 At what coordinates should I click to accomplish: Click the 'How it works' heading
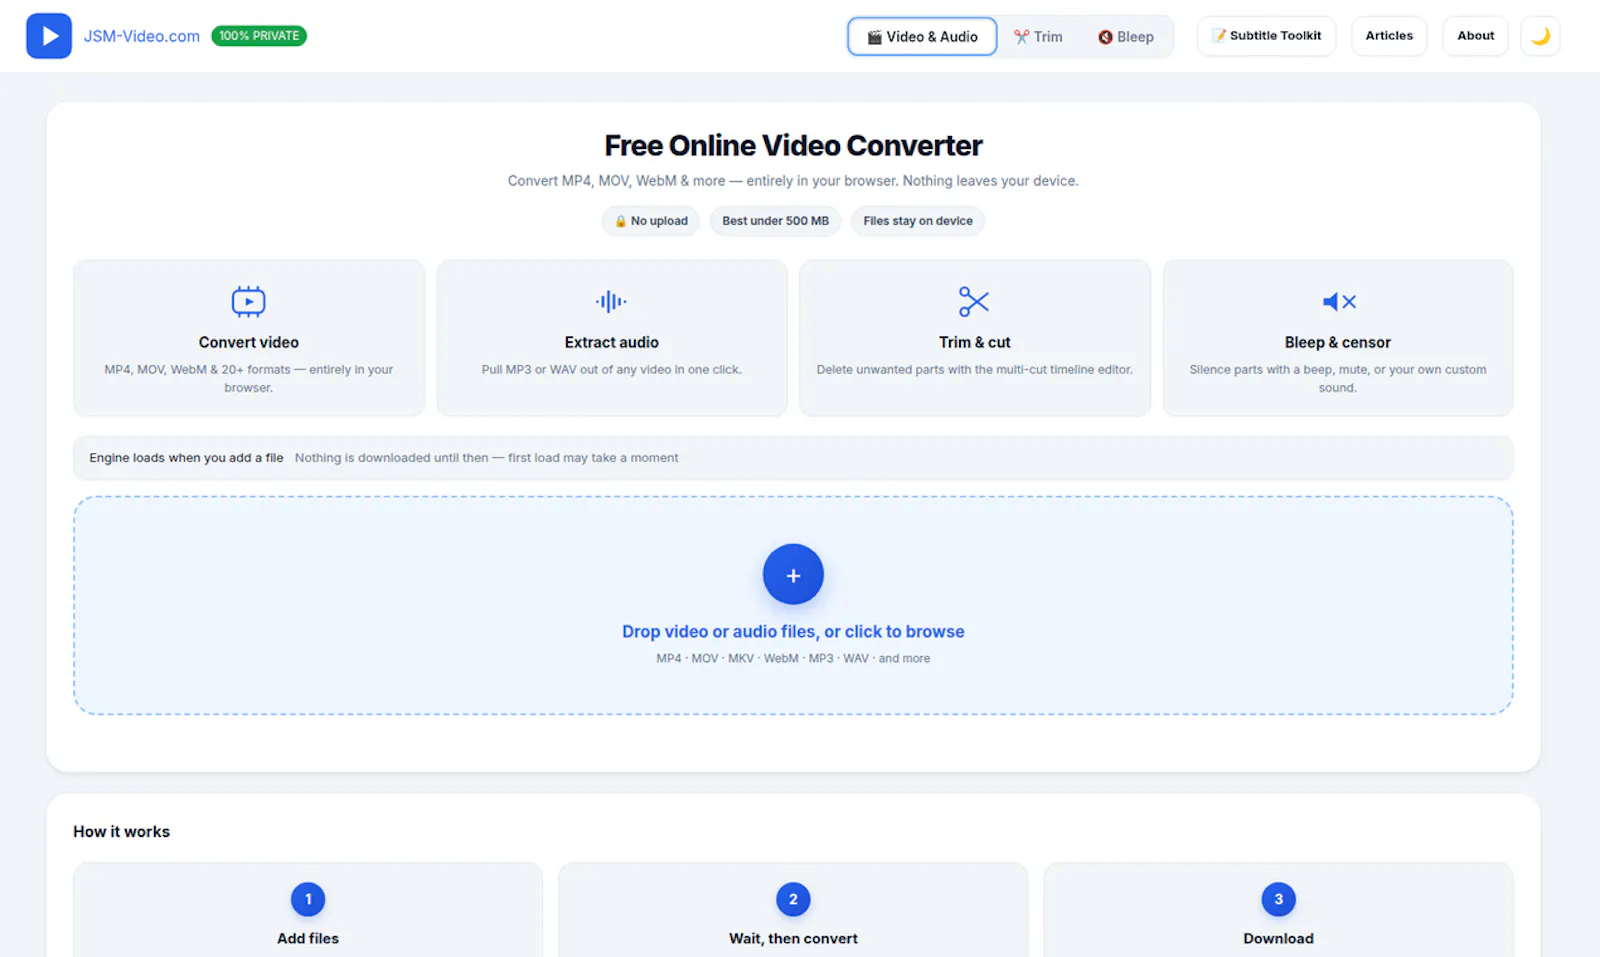tap(121, 831)
